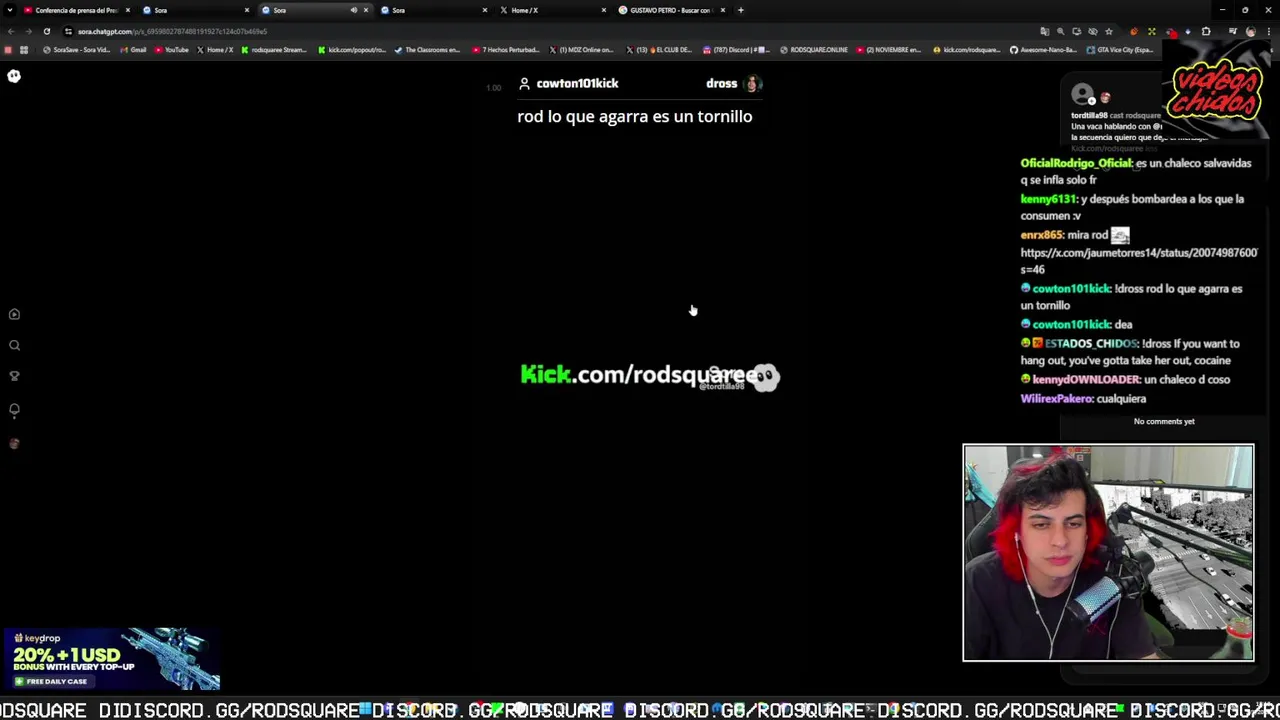
Task: Open RODSQUARE.ONLINE bookmark
Action: [814, 50]
